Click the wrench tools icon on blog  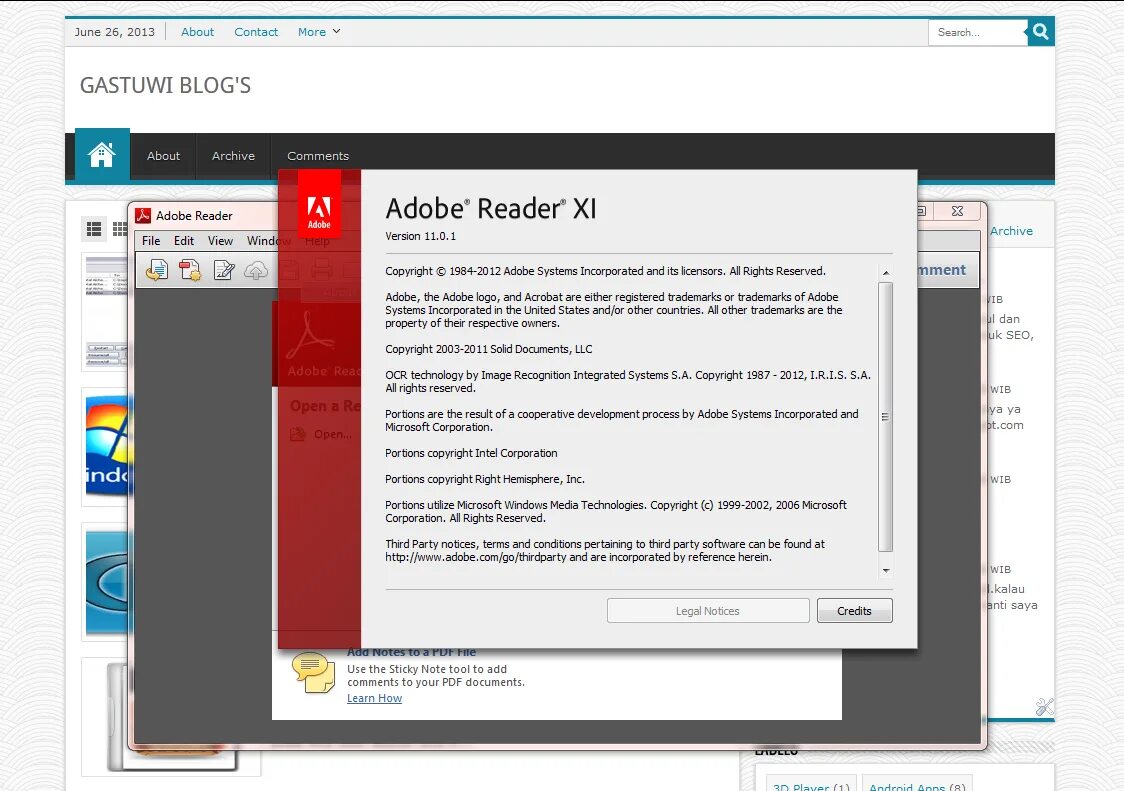click(1044, 706)
